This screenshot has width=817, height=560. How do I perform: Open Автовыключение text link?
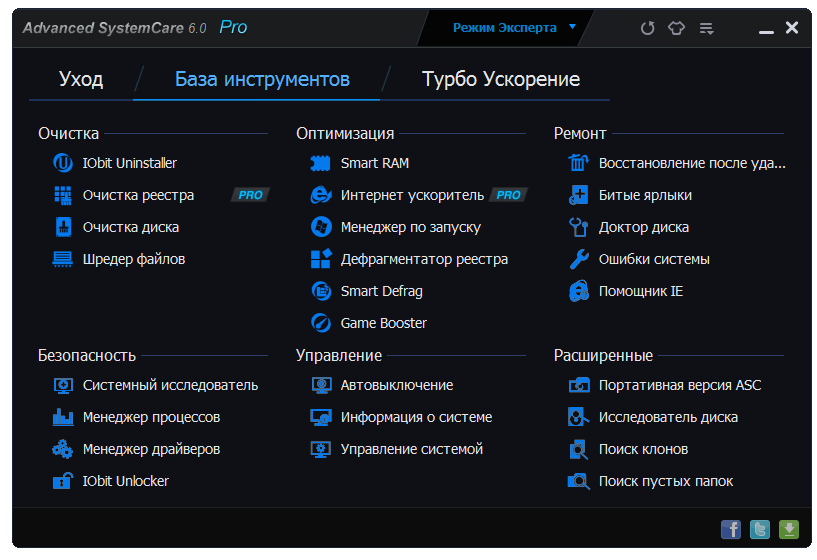point(397,385)
